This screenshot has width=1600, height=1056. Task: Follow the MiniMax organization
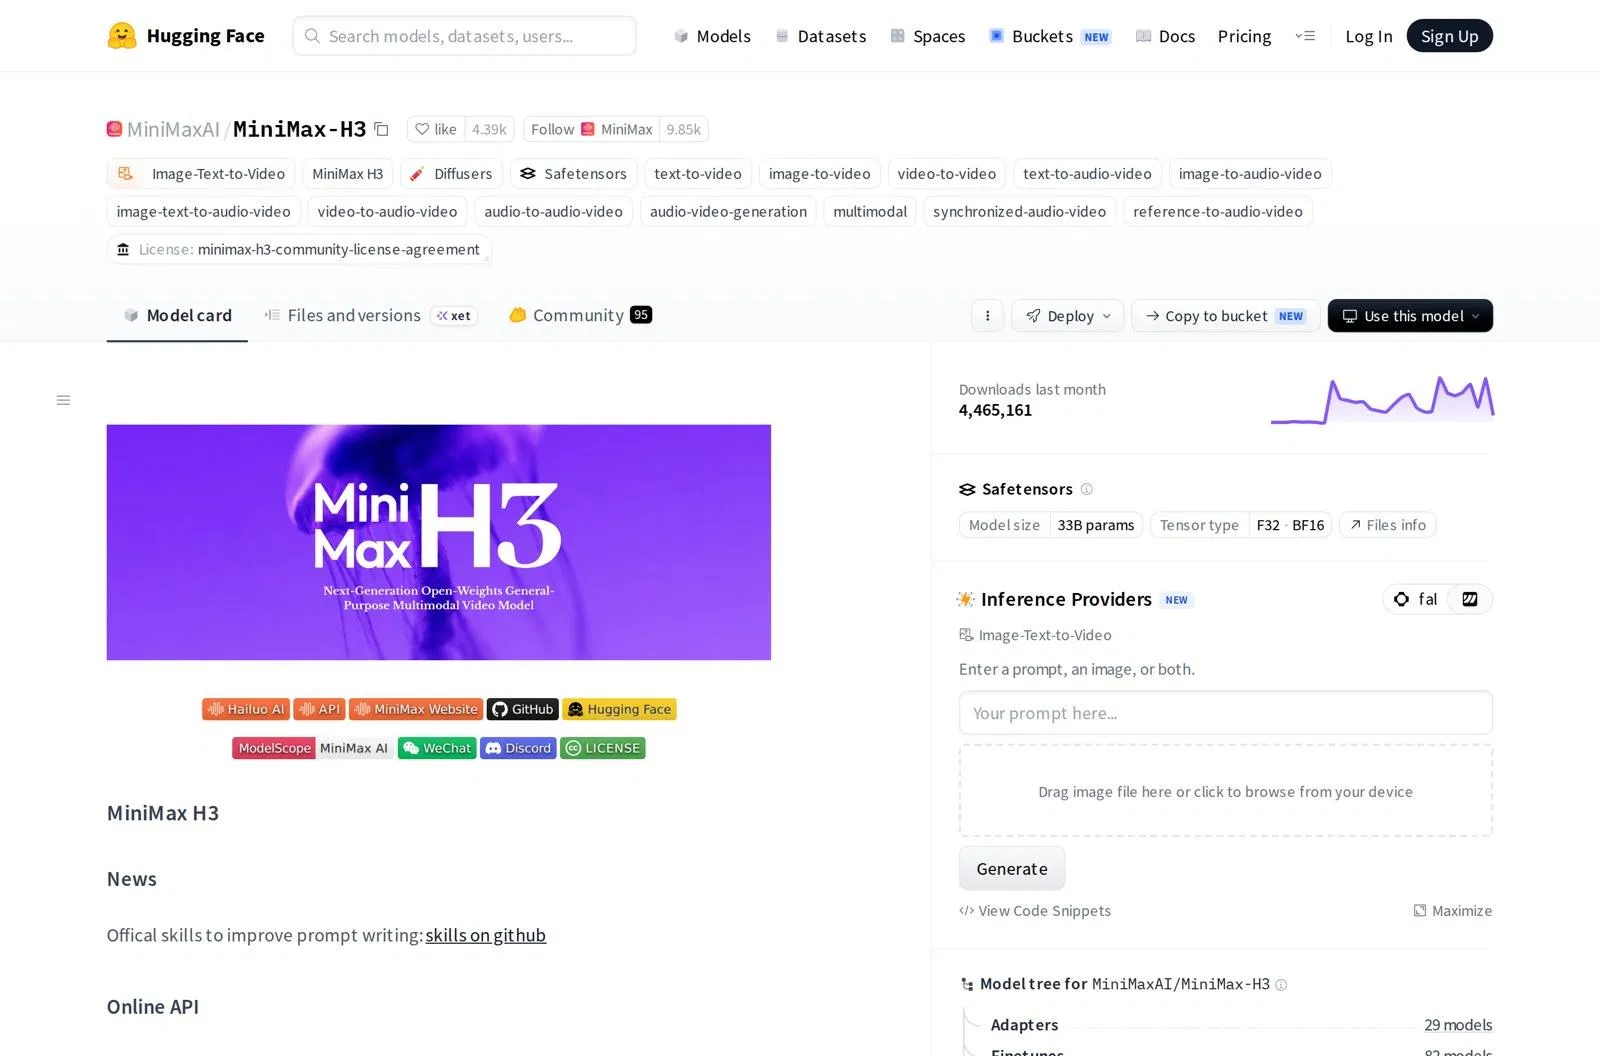(x=591, y=129)
